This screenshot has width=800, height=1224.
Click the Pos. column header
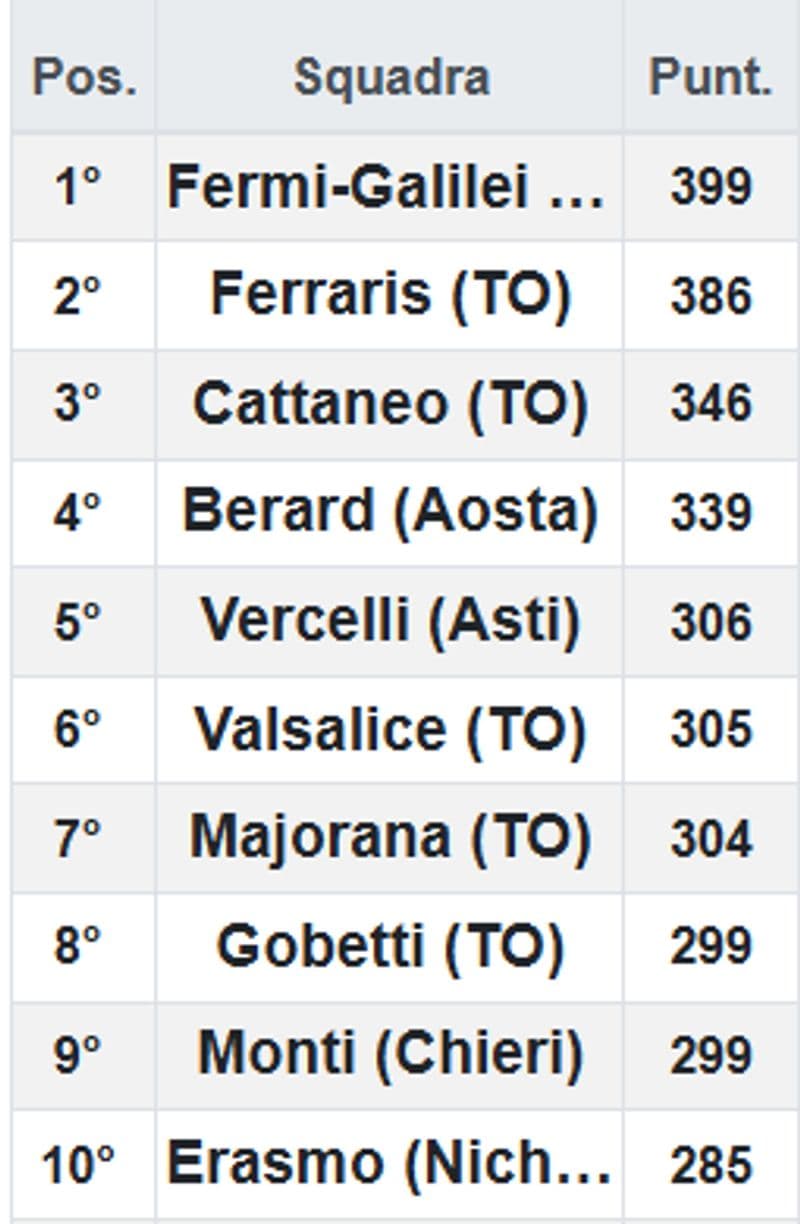[x=84, y=78]
